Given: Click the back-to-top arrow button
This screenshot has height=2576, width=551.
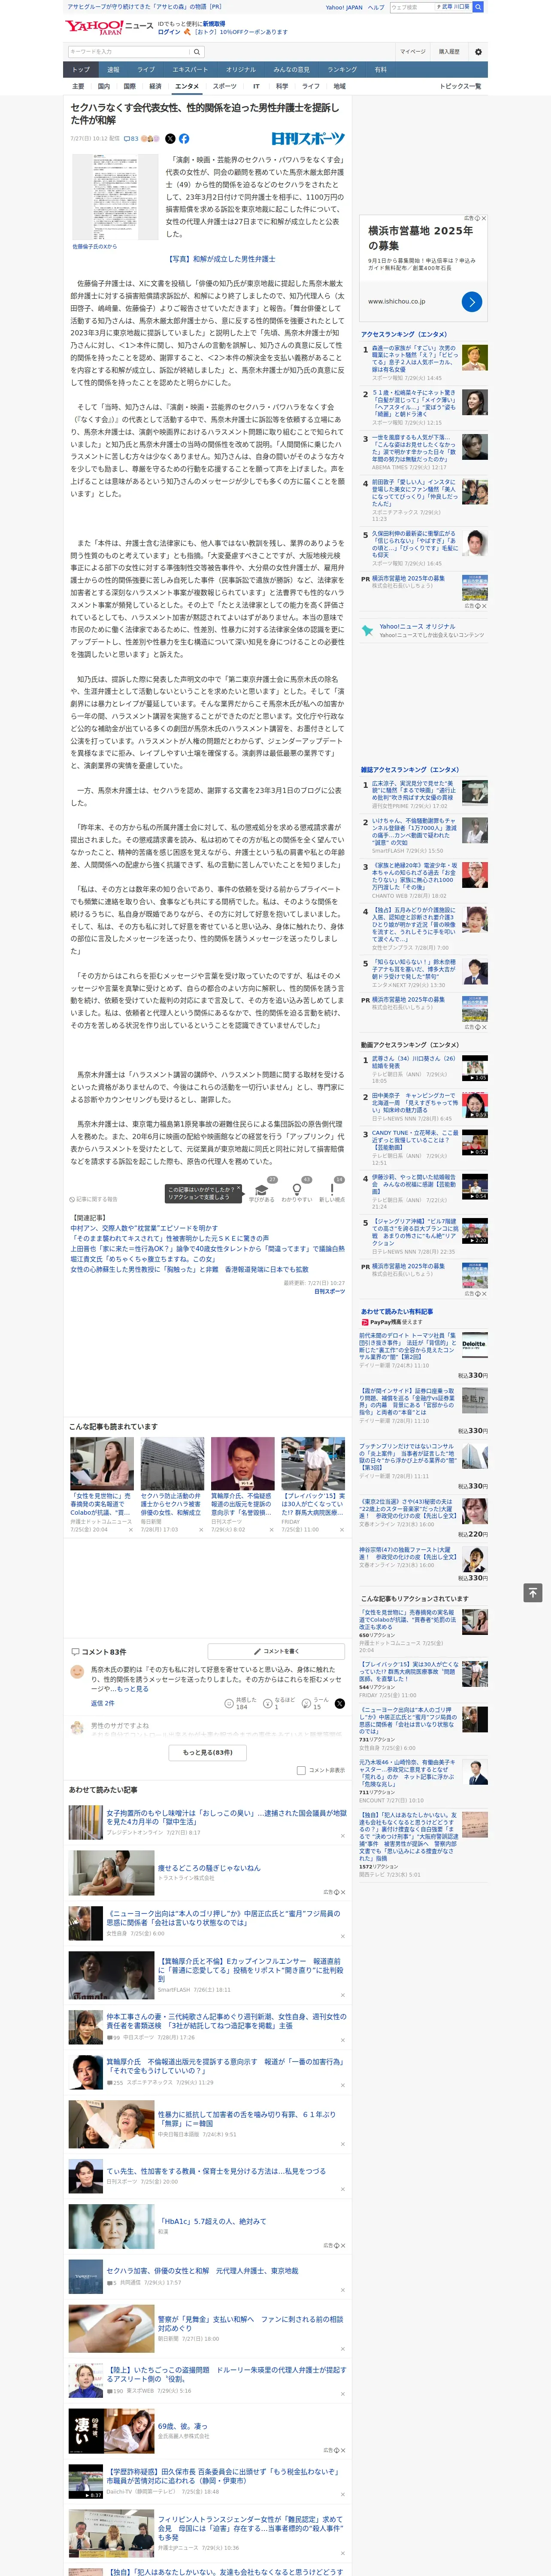Looking at the screenshot, I should (x=533, y=1592).
